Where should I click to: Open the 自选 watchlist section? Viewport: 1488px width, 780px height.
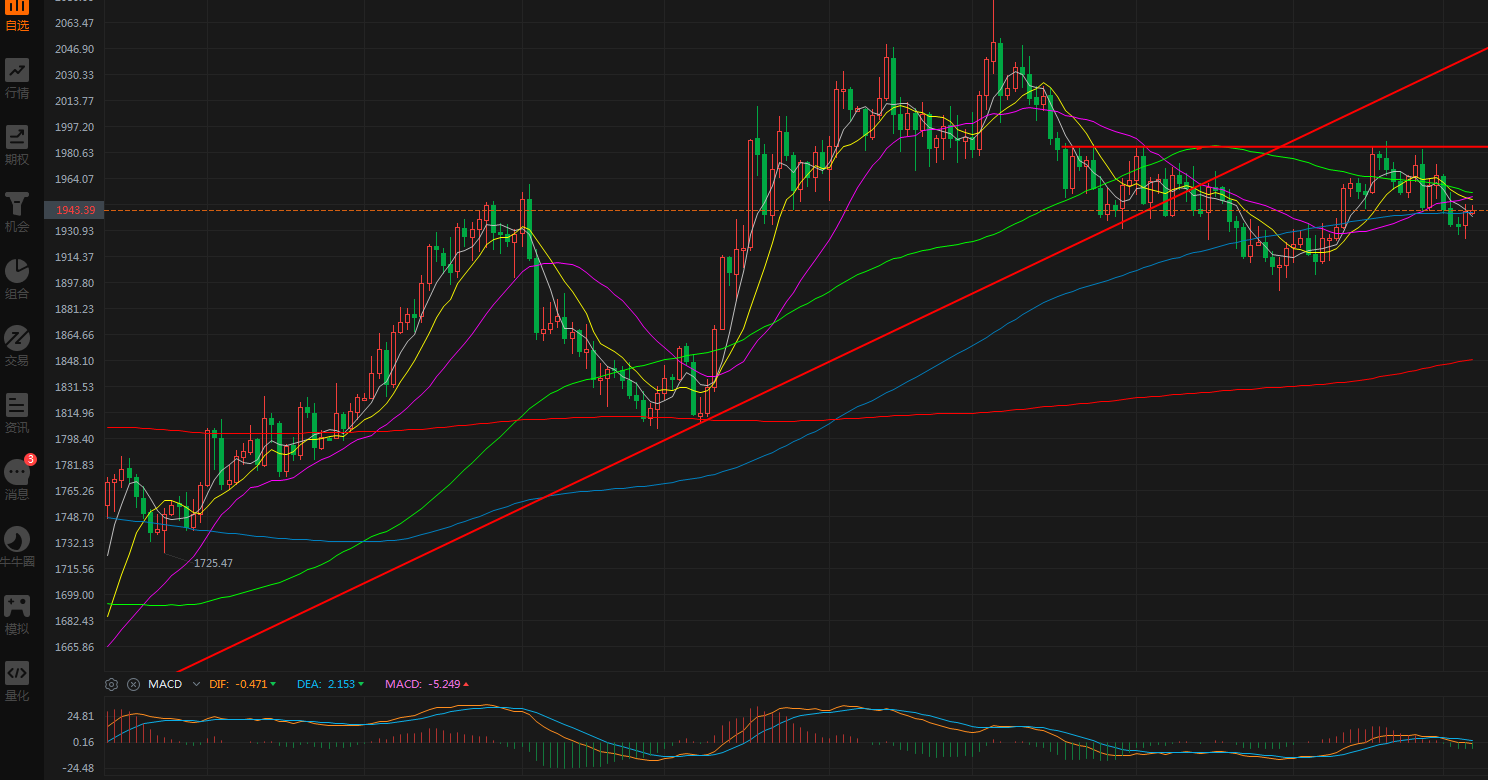point(17,13)
